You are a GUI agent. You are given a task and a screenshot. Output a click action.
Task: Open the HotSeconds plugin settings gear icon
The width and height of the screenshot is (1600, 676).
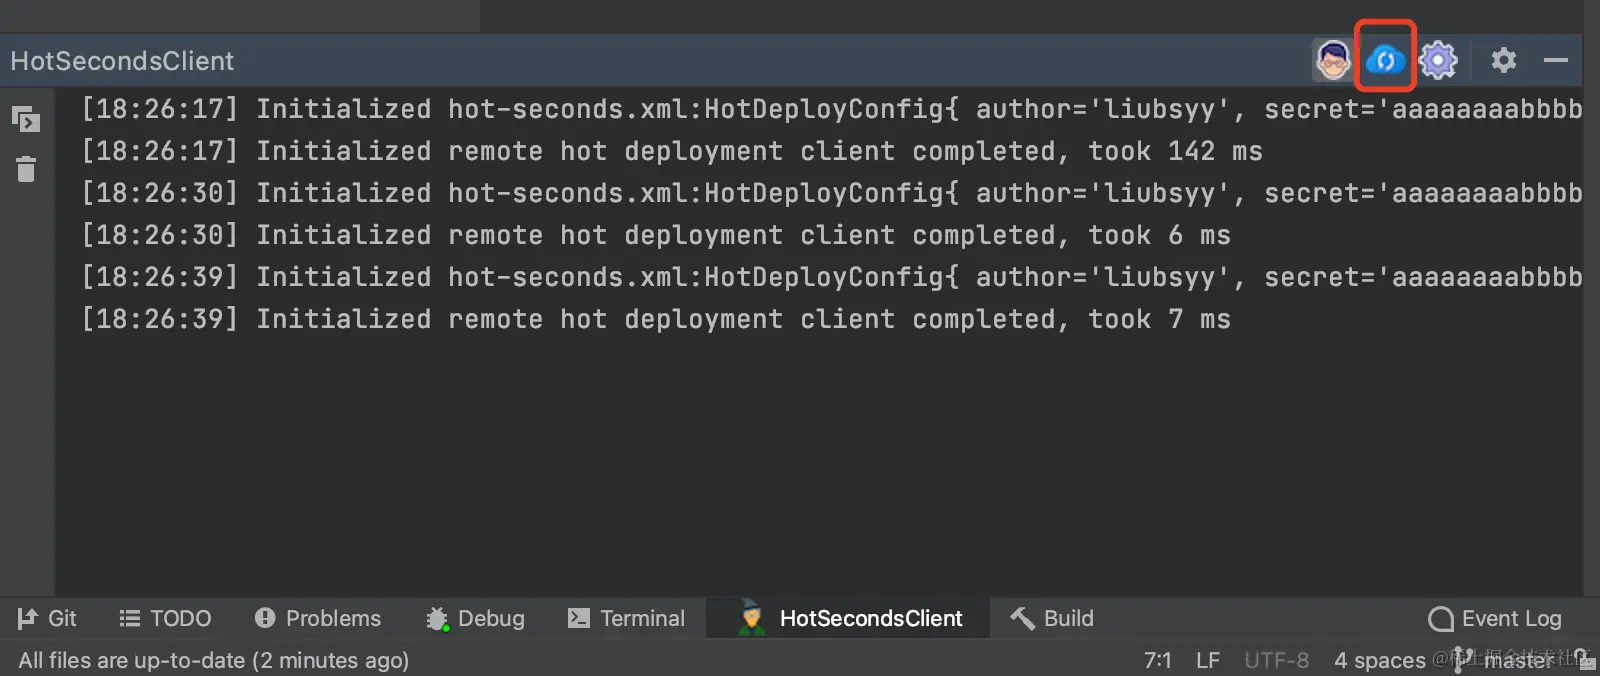pyautogui.click(x=1438, y=59)
